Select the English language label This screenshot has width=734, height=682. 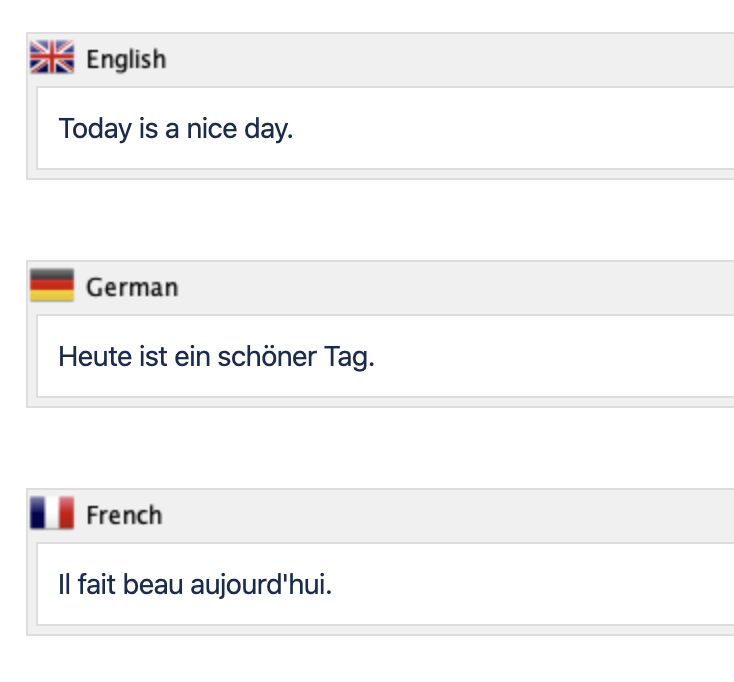coord(126,59)
